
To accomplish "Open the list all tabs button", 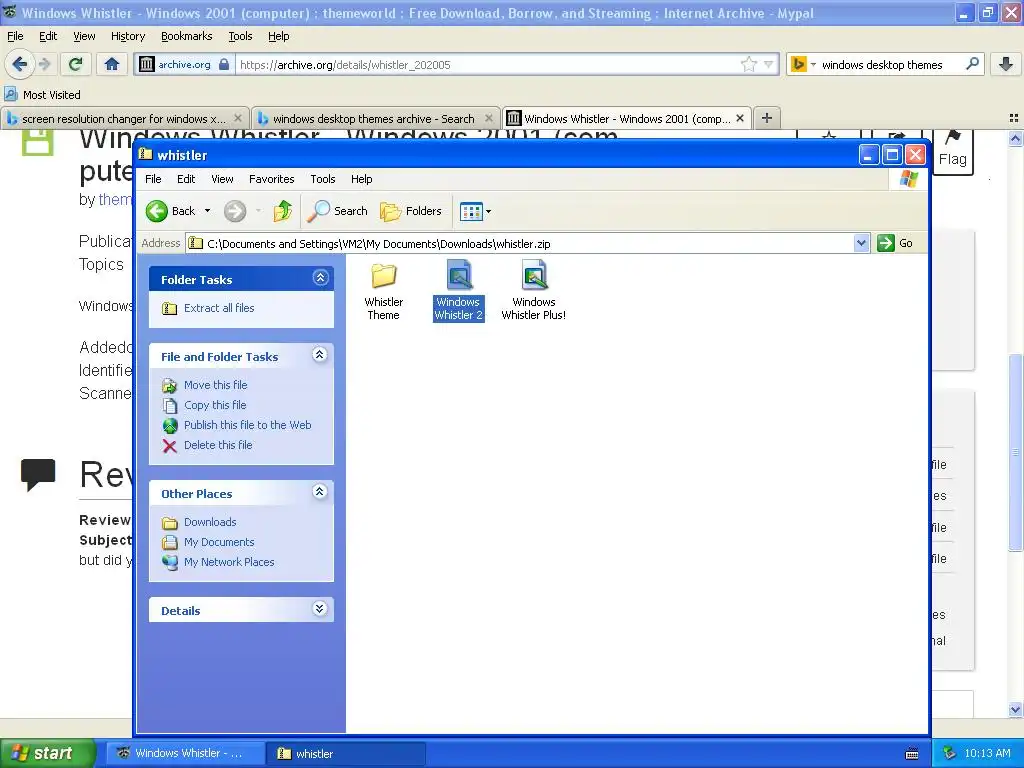I will click(x=1014, y=118).
